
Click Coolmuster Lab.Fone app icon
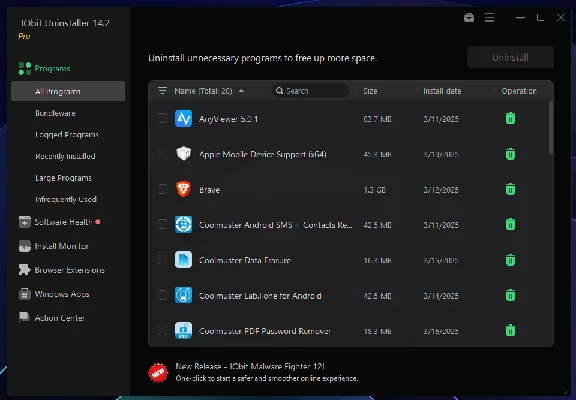coord(183,295)
